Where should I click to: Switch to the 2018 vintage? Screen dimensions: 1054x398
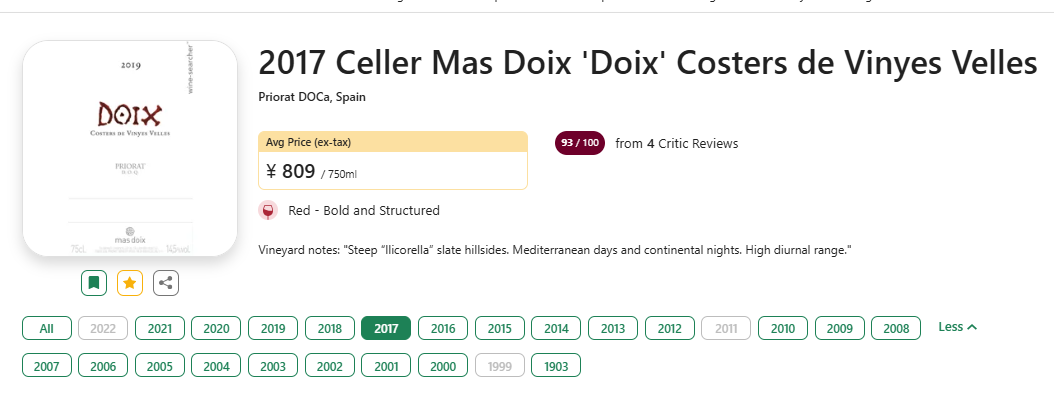[x=329, y=328]
